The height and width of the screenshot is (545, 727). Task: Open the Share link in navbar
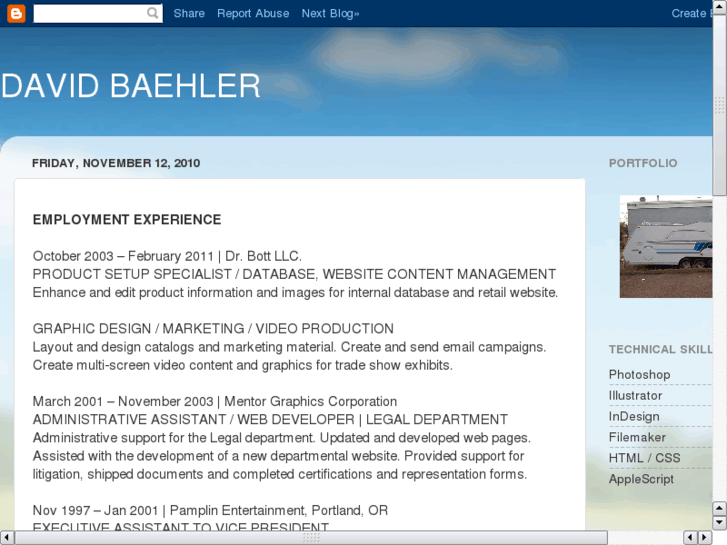[189, 13]
